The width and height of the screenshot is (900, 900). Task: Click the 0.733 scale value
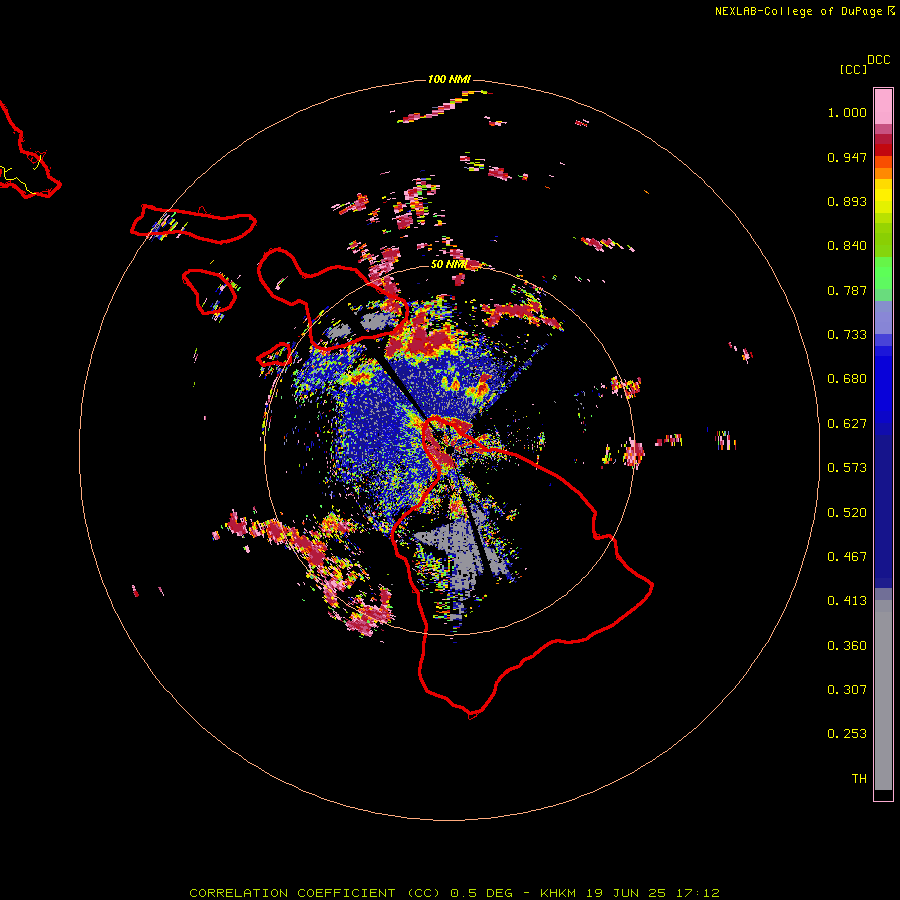click(x=847, y=335)
